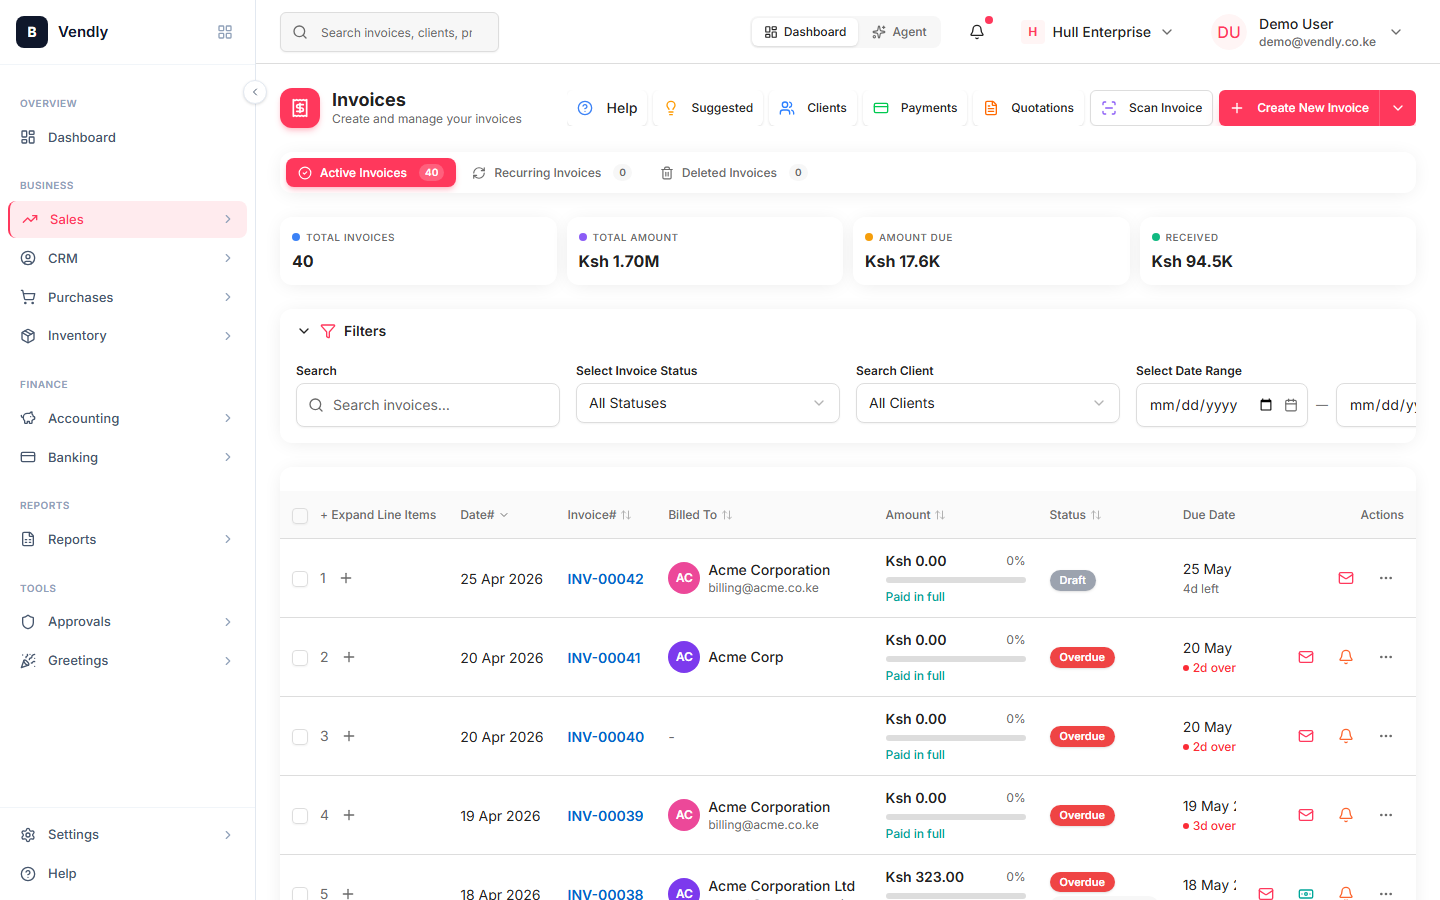Open more actions menu for INV-00039

click(1386, 815)
